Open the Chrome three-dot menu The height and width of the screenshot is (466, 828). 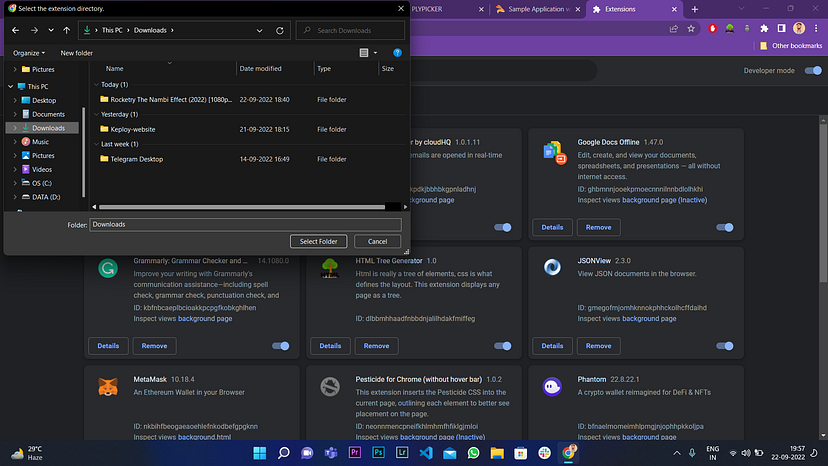(x=816, y=29)
